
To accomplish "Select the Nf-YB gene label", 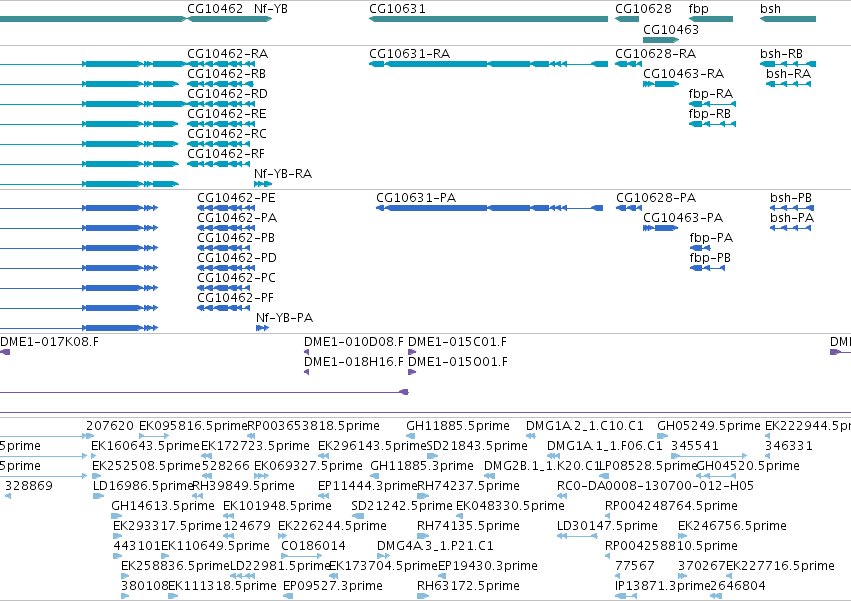I will [271, 9].
